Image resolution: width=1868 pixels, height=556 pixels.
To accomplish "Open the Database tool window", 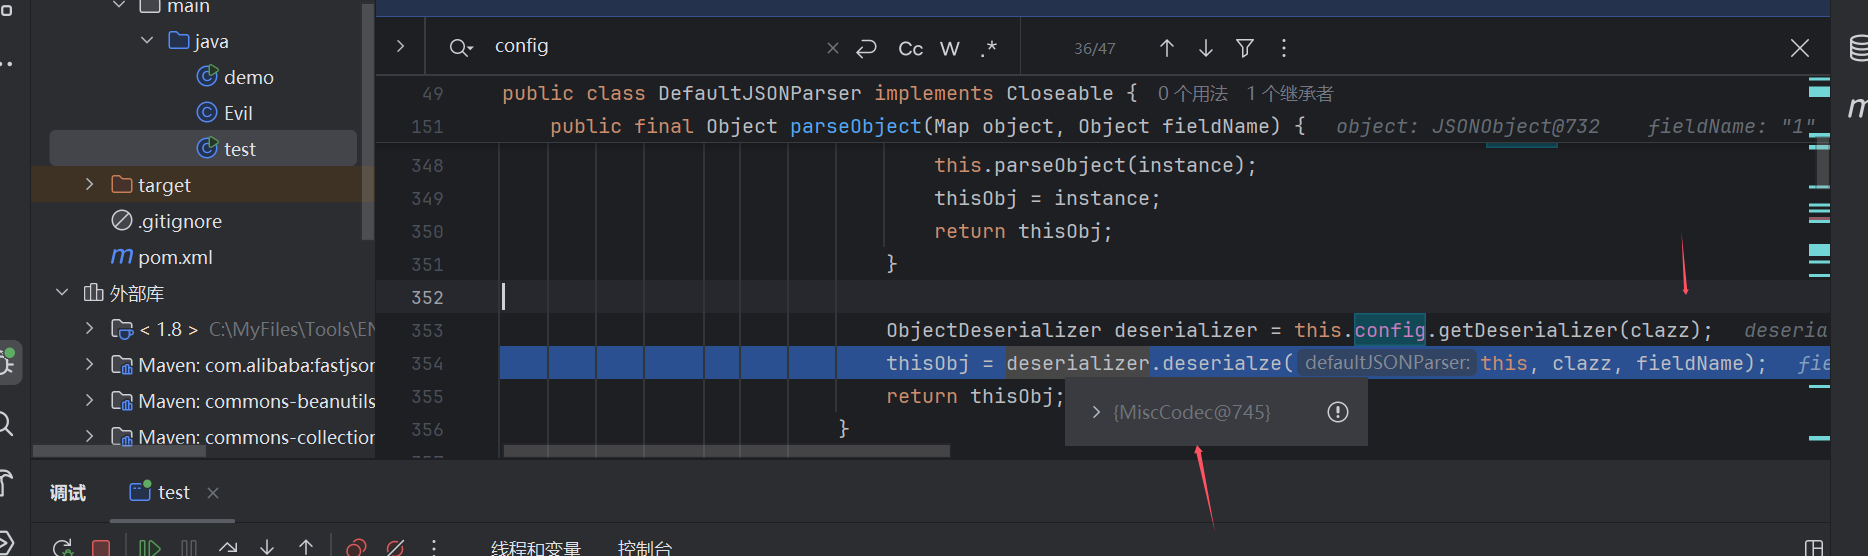I will tap(1858, 47).
